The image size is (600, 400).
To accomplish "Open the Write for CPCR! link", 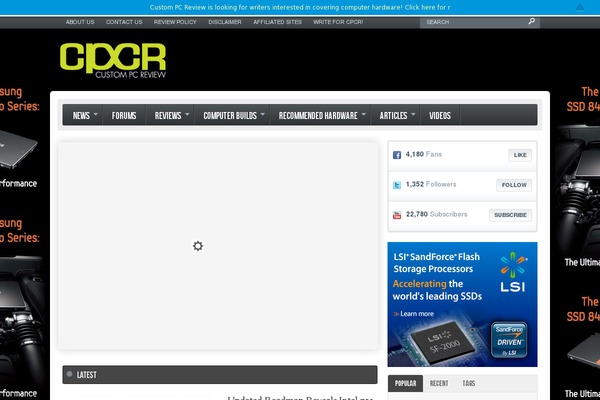I will [338, 22].
